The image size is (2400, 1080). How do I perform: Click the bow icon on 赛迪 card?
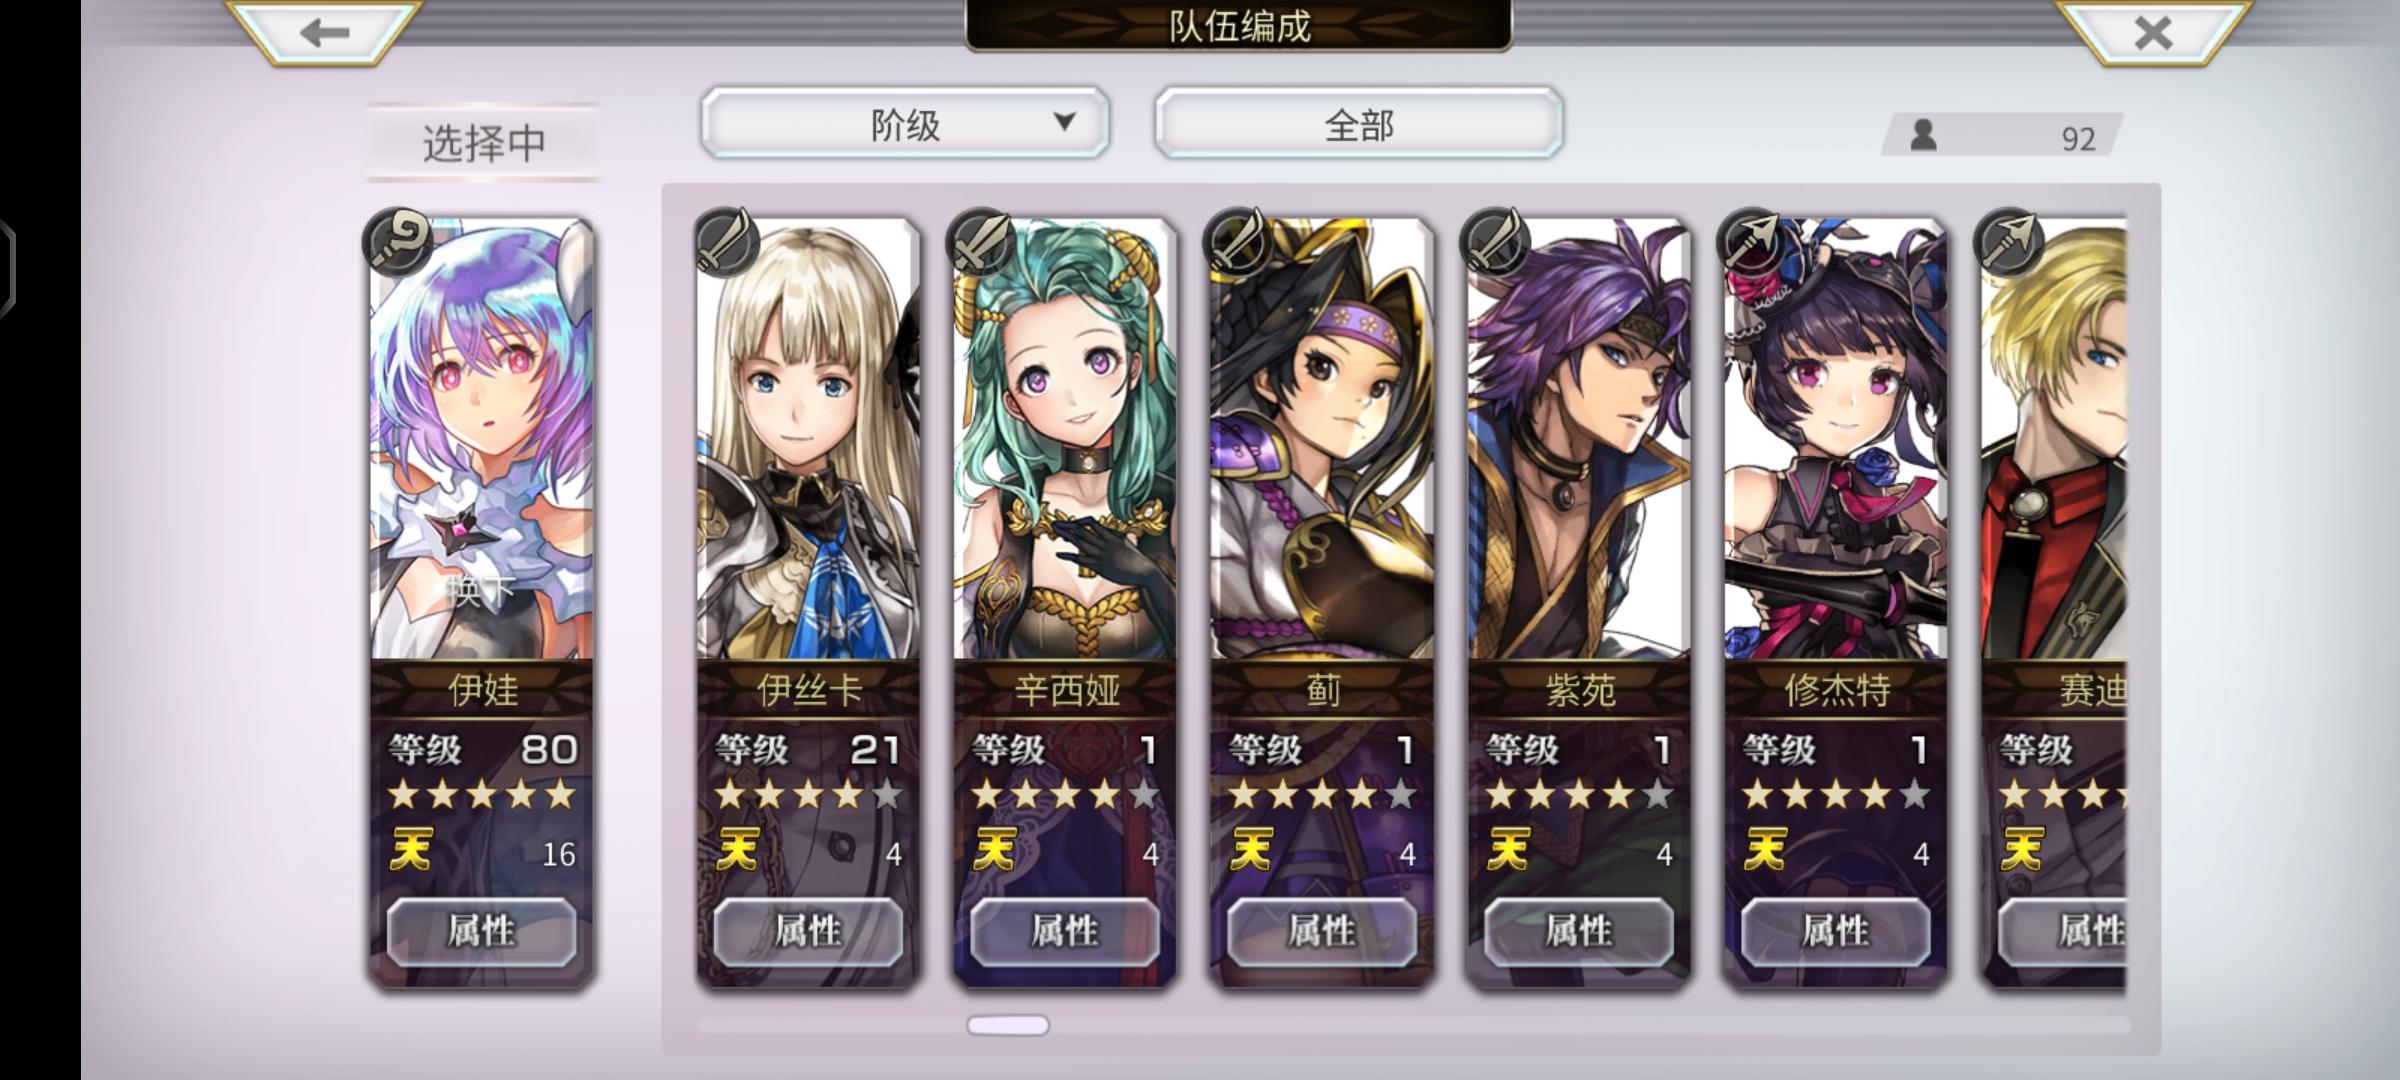(x=2008, y=241)
